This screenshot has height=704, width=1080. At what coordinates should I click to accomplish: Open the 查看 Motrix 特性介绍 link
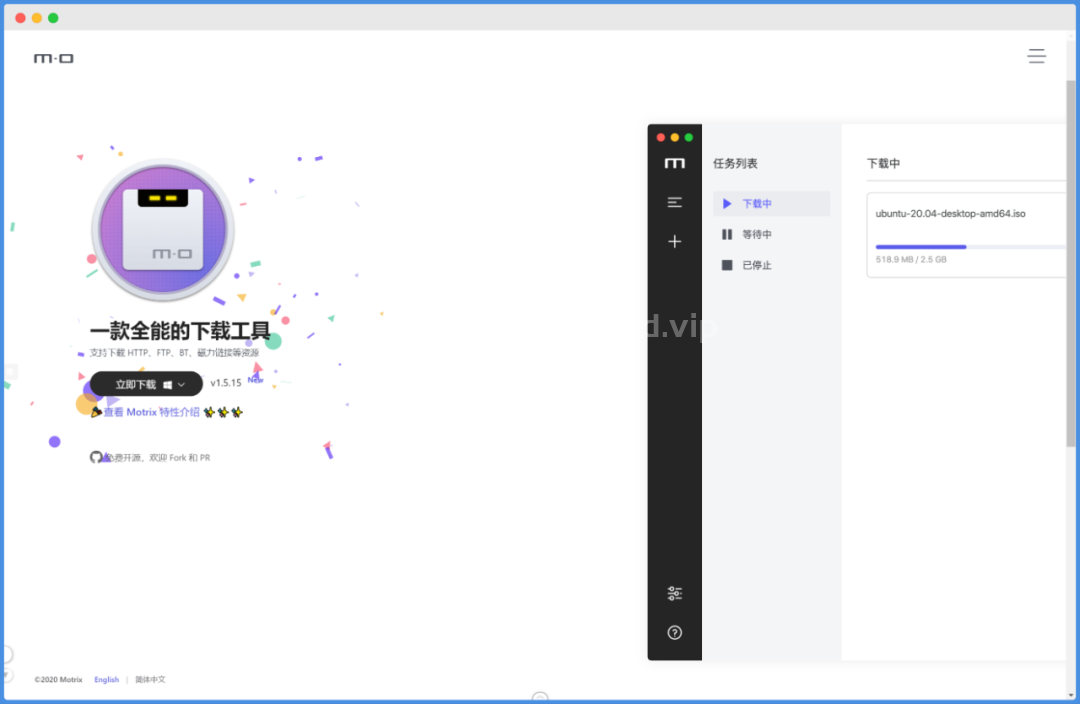tap(152, 412)
